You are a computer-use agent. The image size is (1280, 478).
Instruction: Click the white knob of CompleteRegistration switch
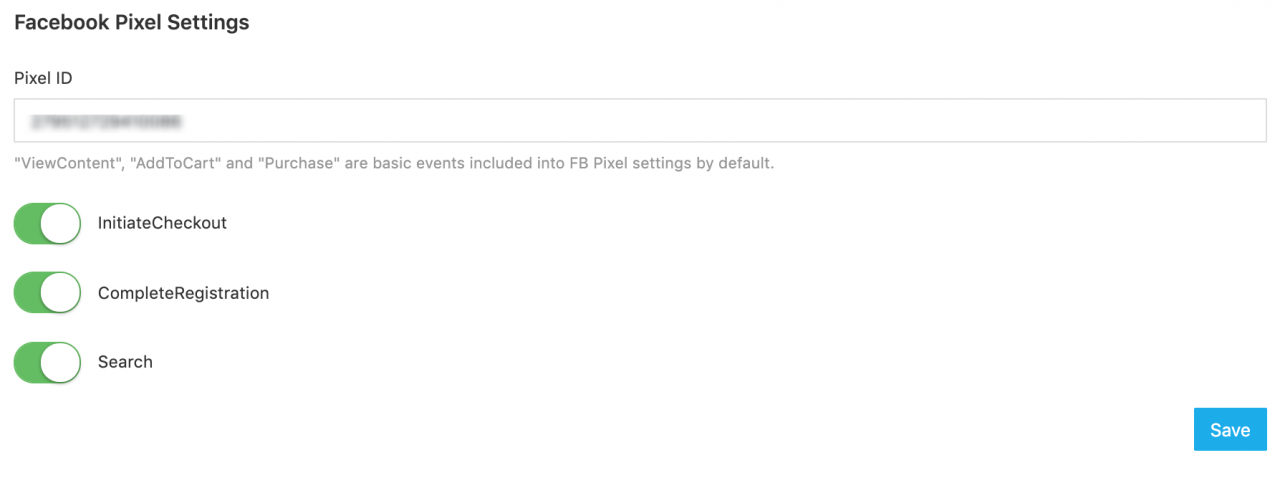(x=61, y=293)
